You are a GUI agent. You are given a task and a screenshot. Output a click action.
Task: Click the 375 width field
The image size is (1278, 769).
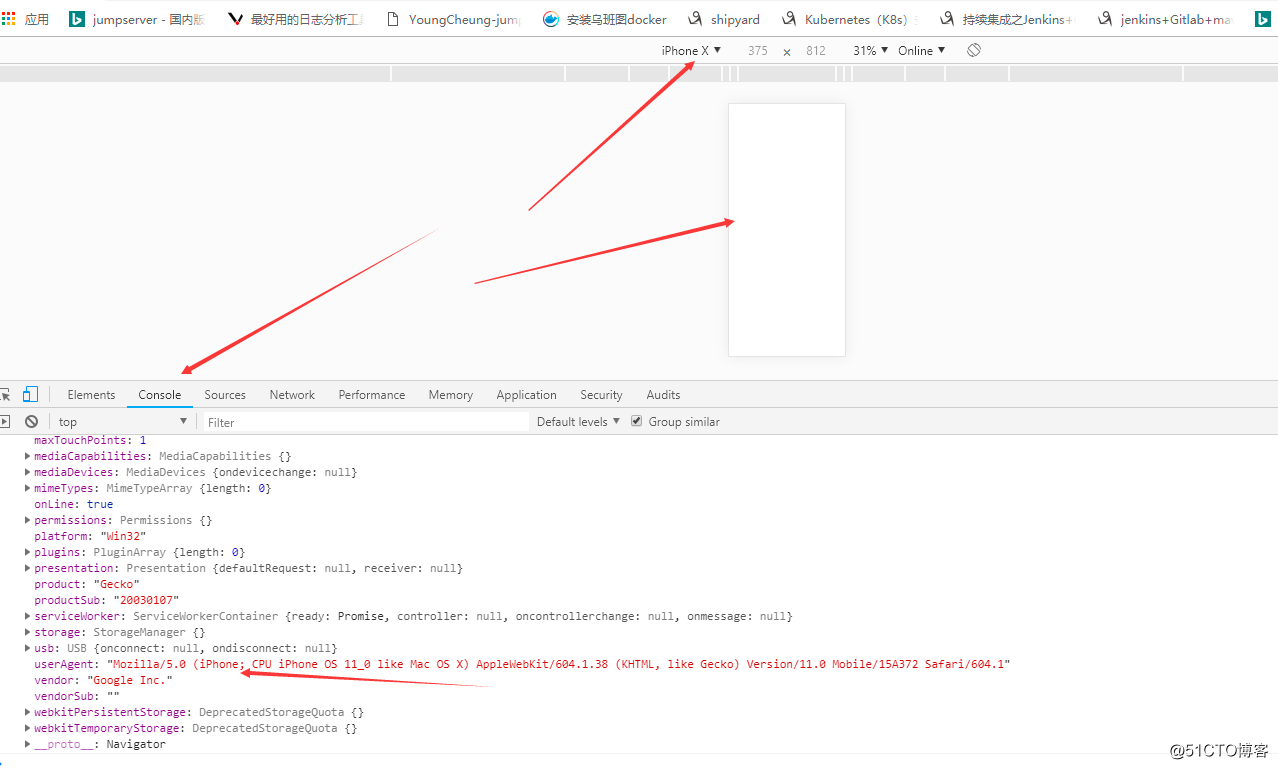click(758, 50)
